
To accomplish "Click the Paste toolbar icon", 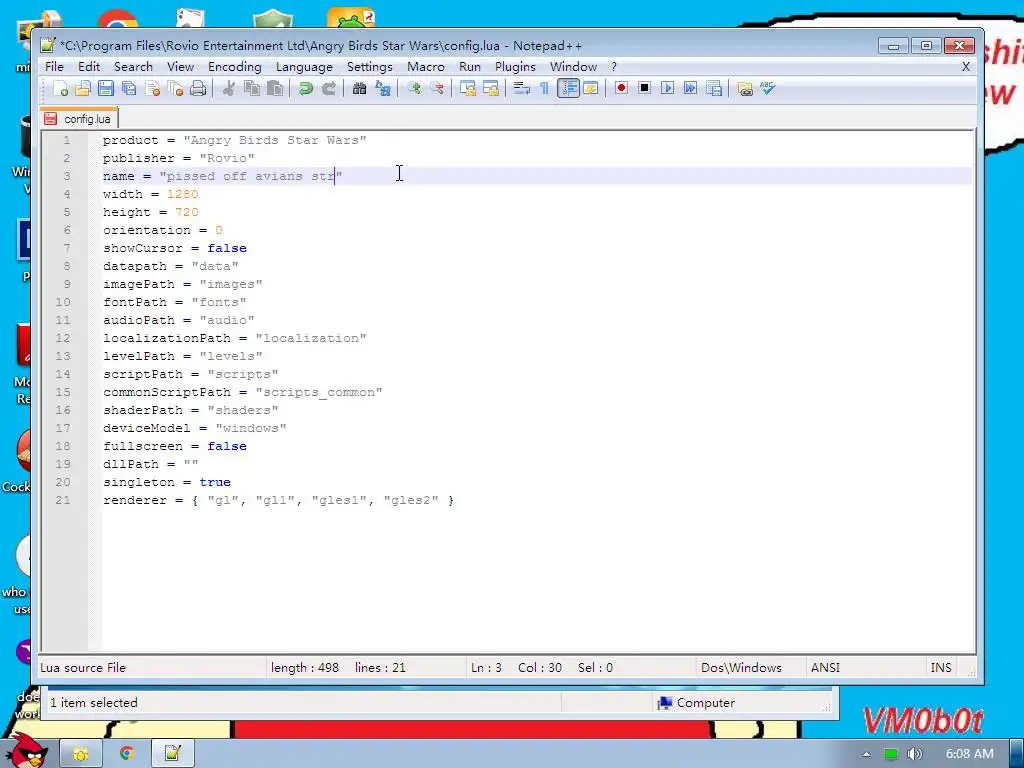I will point(275,88).
